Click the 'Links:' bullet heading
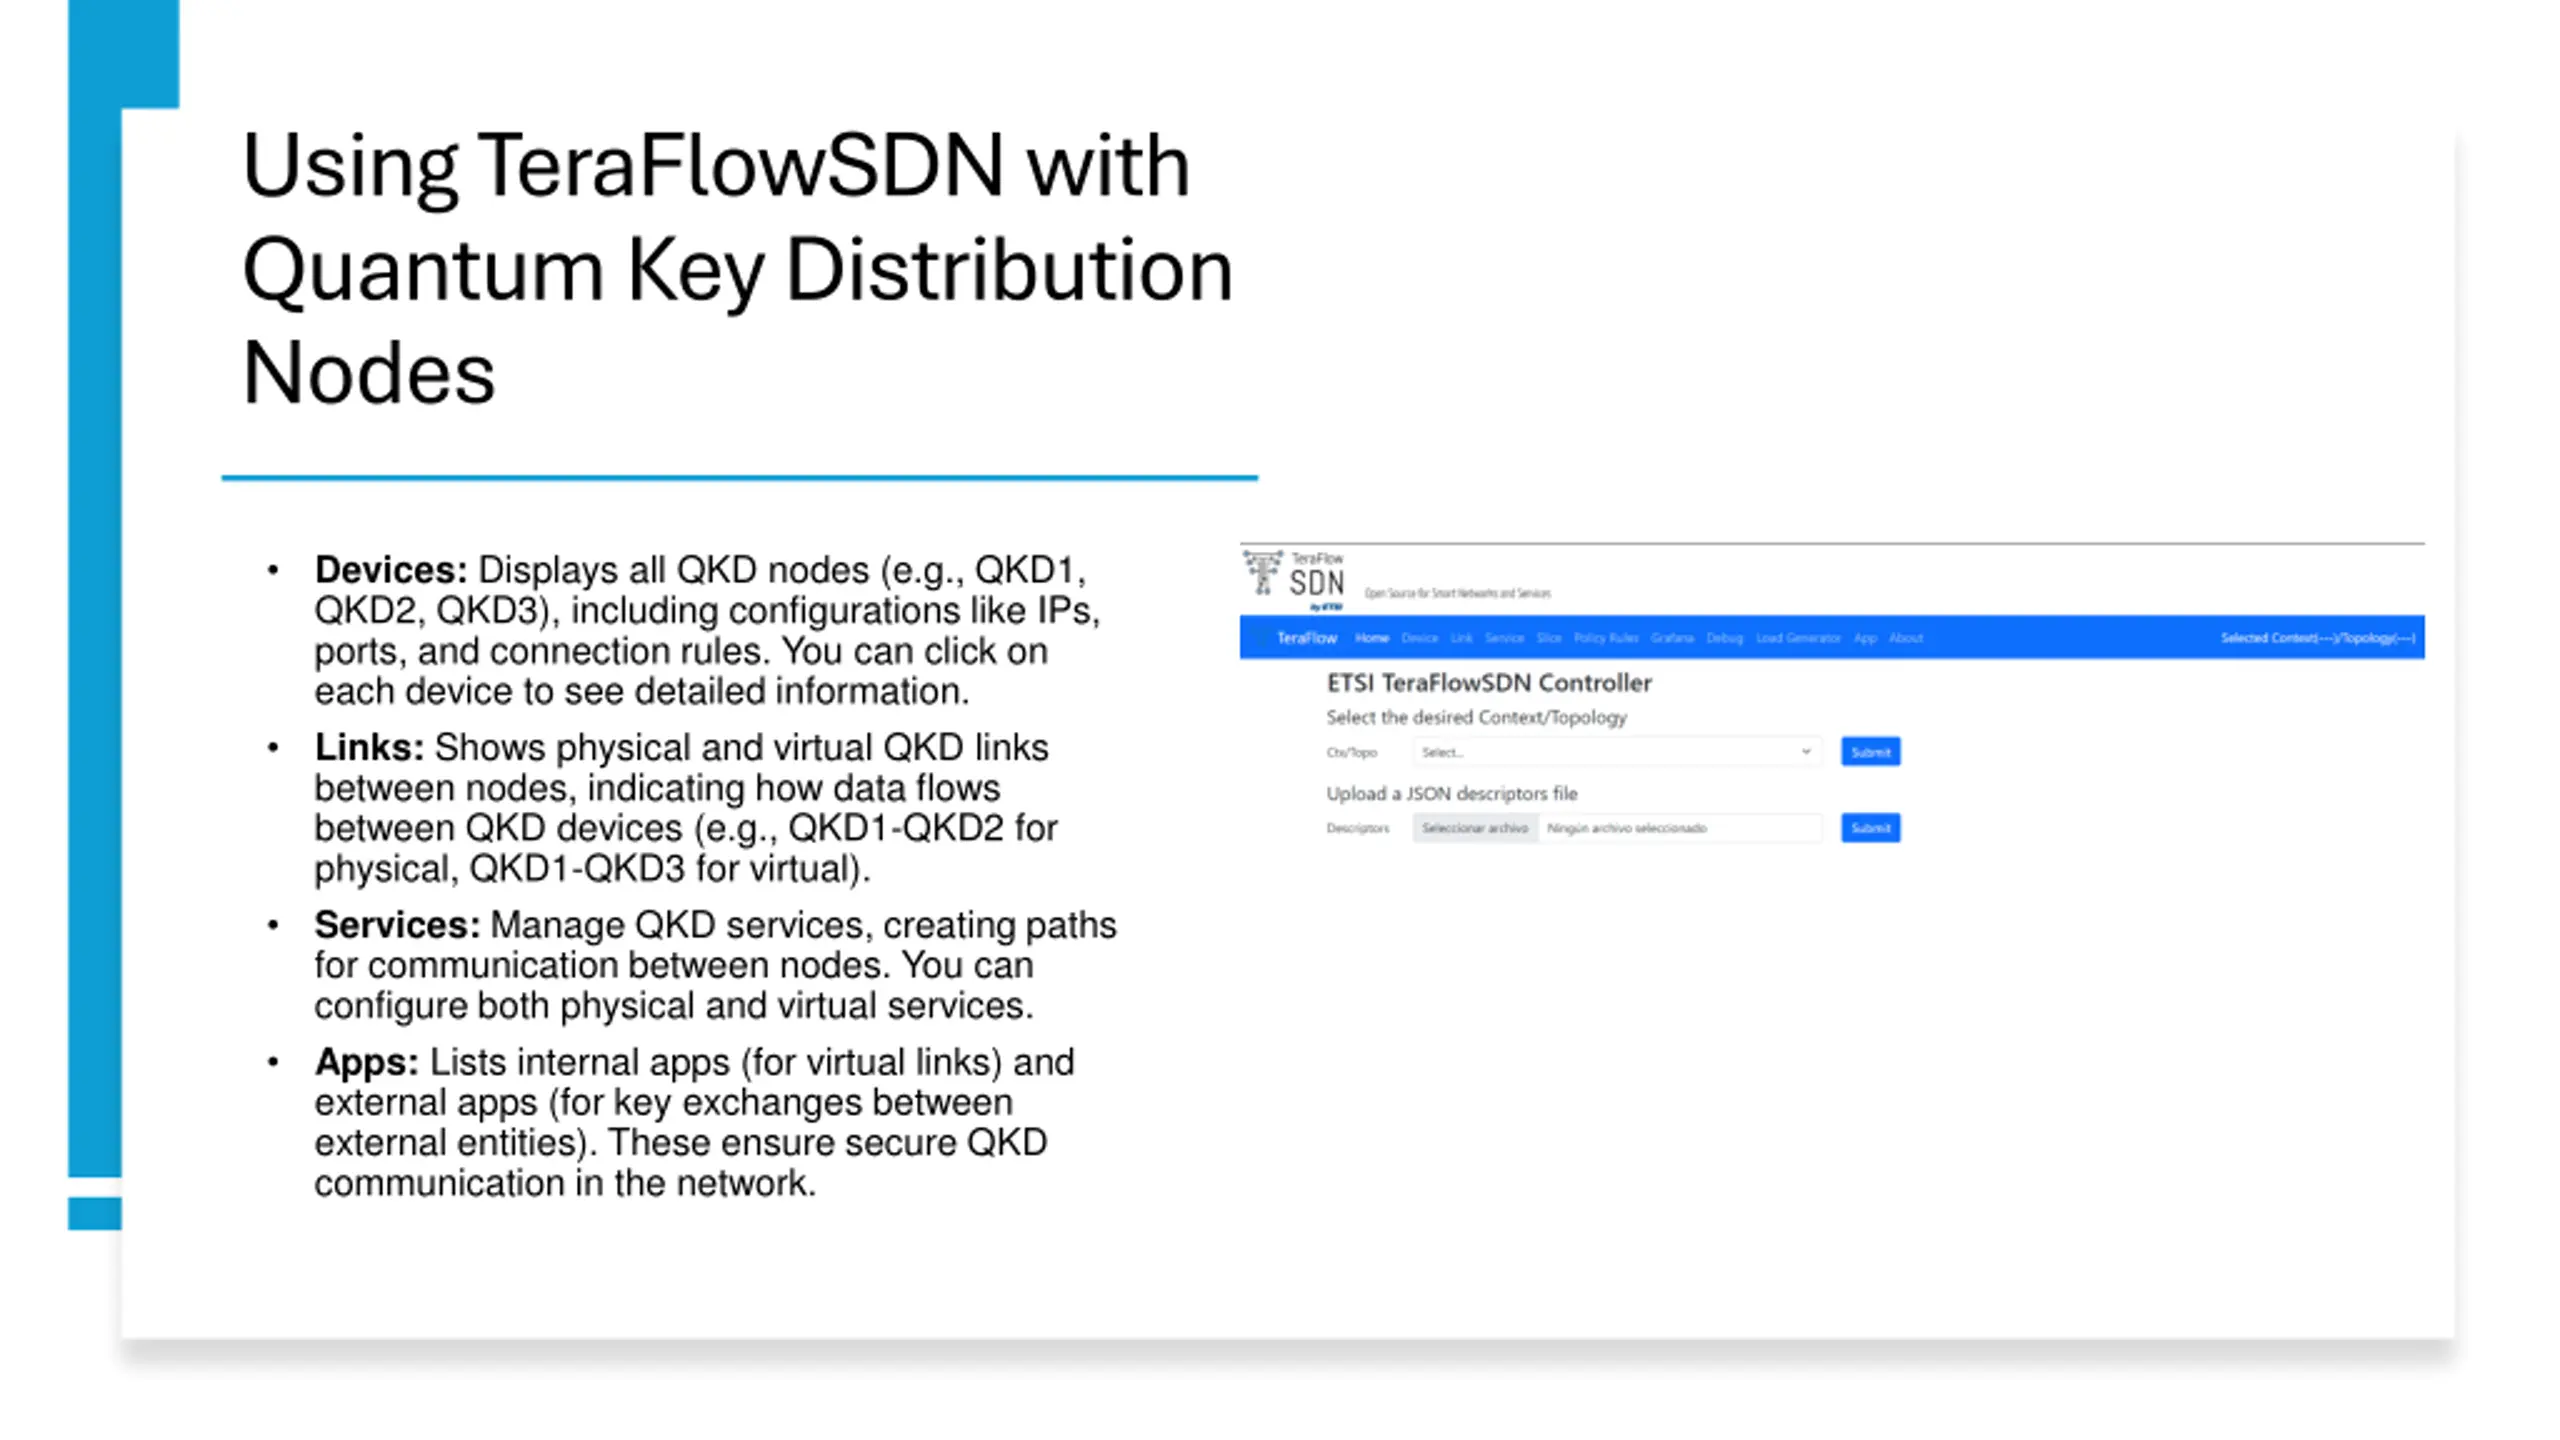2560x1440 pixels. pyautogui.click(x=369, y=747)
